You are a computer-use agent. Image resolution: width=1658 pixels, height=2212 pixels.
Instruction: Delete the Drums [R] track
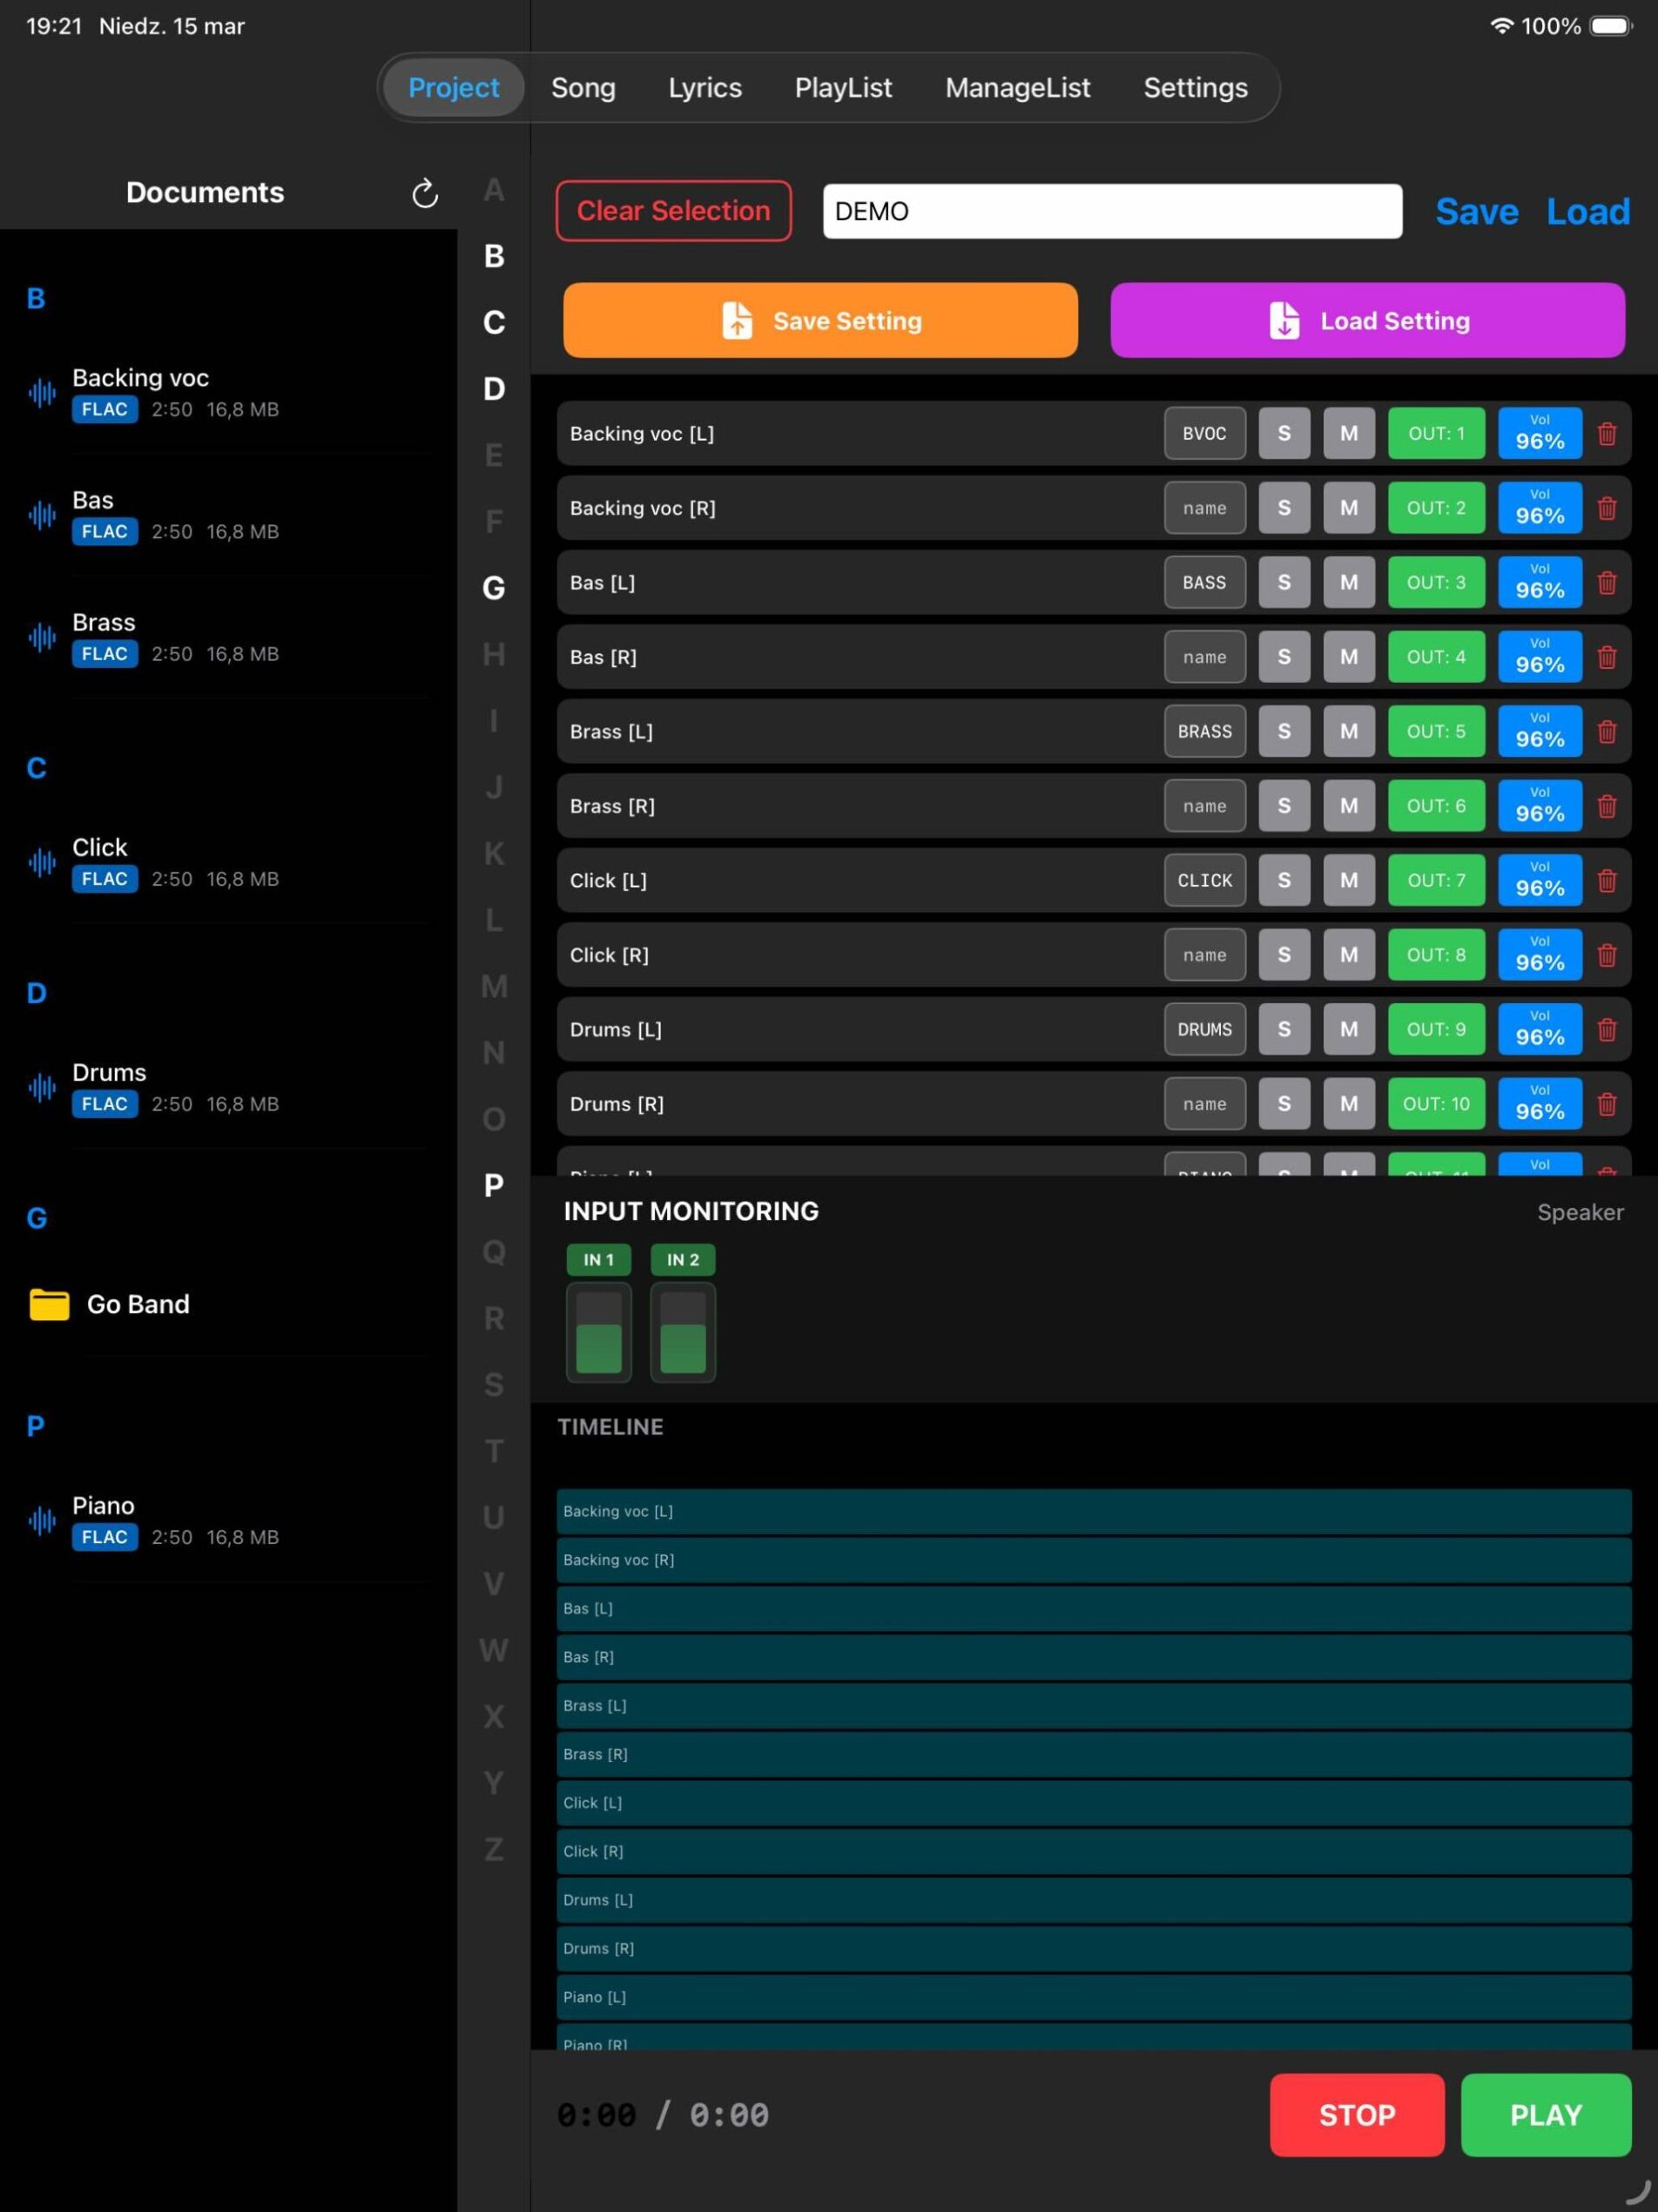click(1607, 1104)
